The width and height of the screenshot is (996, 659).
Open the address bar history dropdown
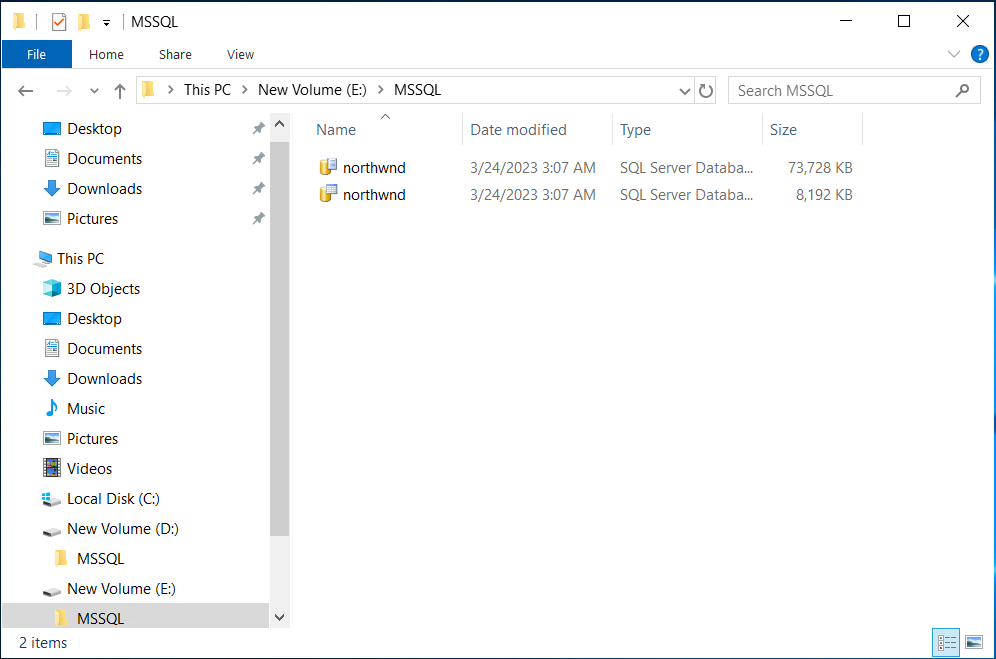pyautogui.click(x=684, y=90)
